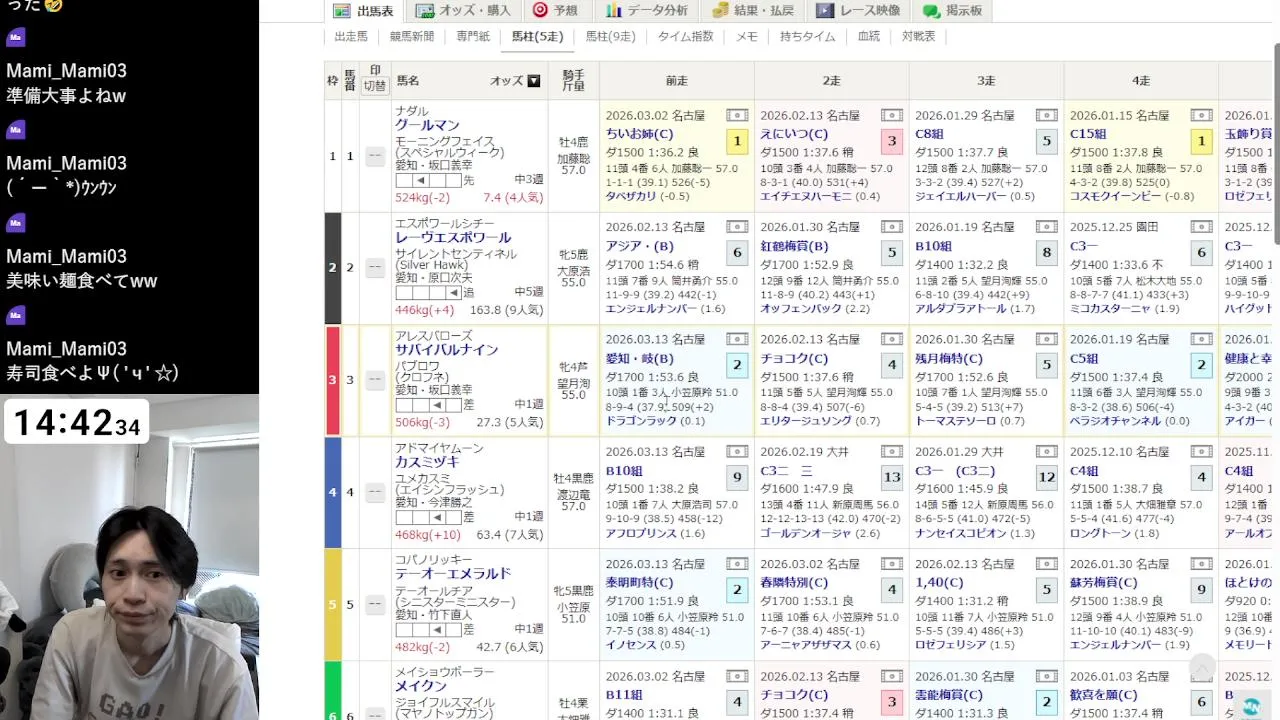Screen dimensions: 1280x720
Task: Open race video for C3二 三 大井 race
Action: [892, 453]
